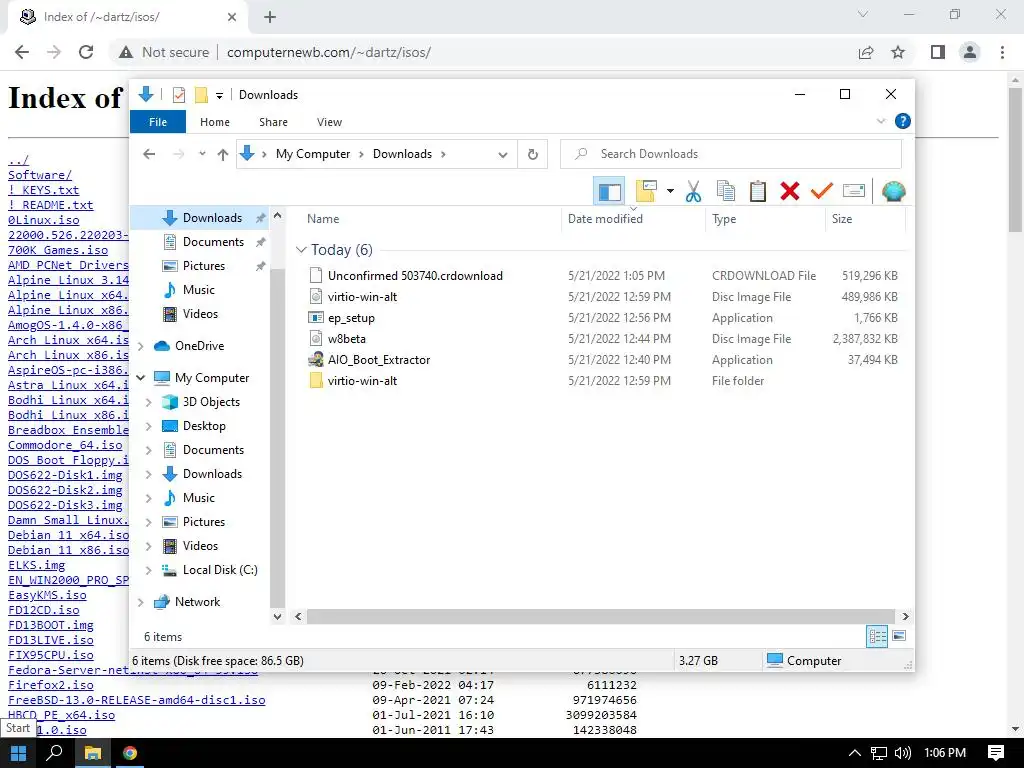This screenshot has width=1024, height=768.
Task: Click the Search Downloads field
Action: pos(731,154)
